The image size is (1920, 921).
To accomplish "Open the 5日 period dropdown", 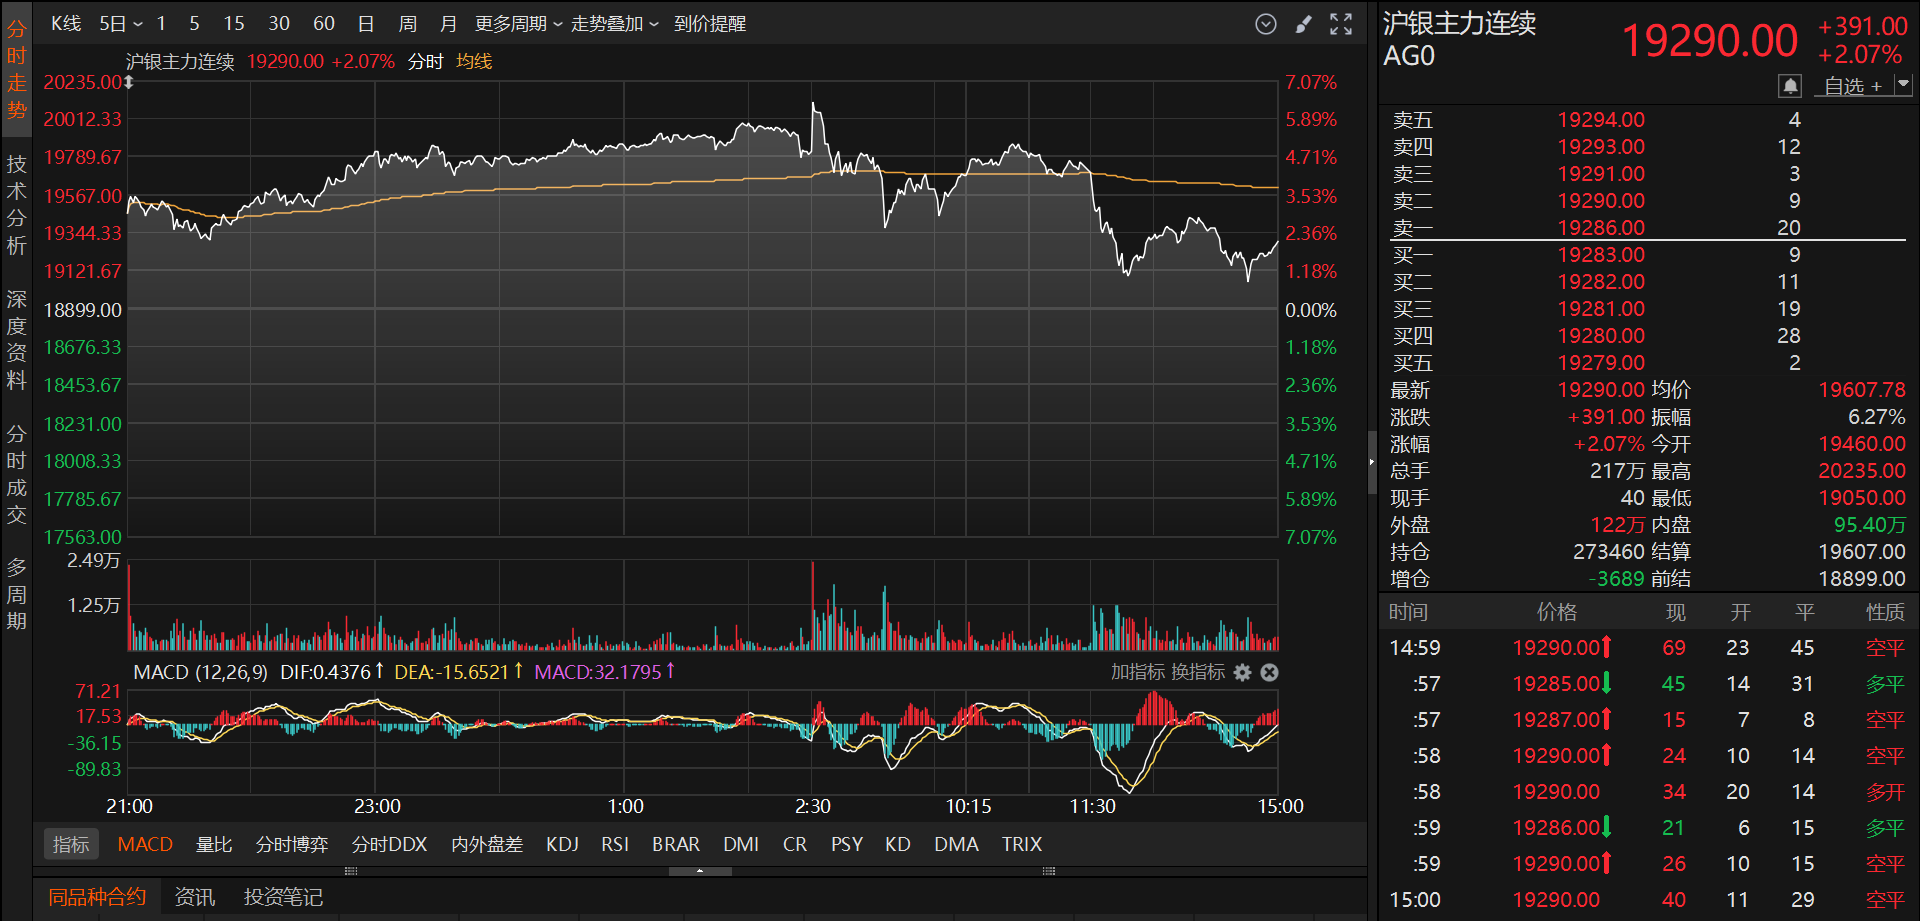I will click(121, 23).
